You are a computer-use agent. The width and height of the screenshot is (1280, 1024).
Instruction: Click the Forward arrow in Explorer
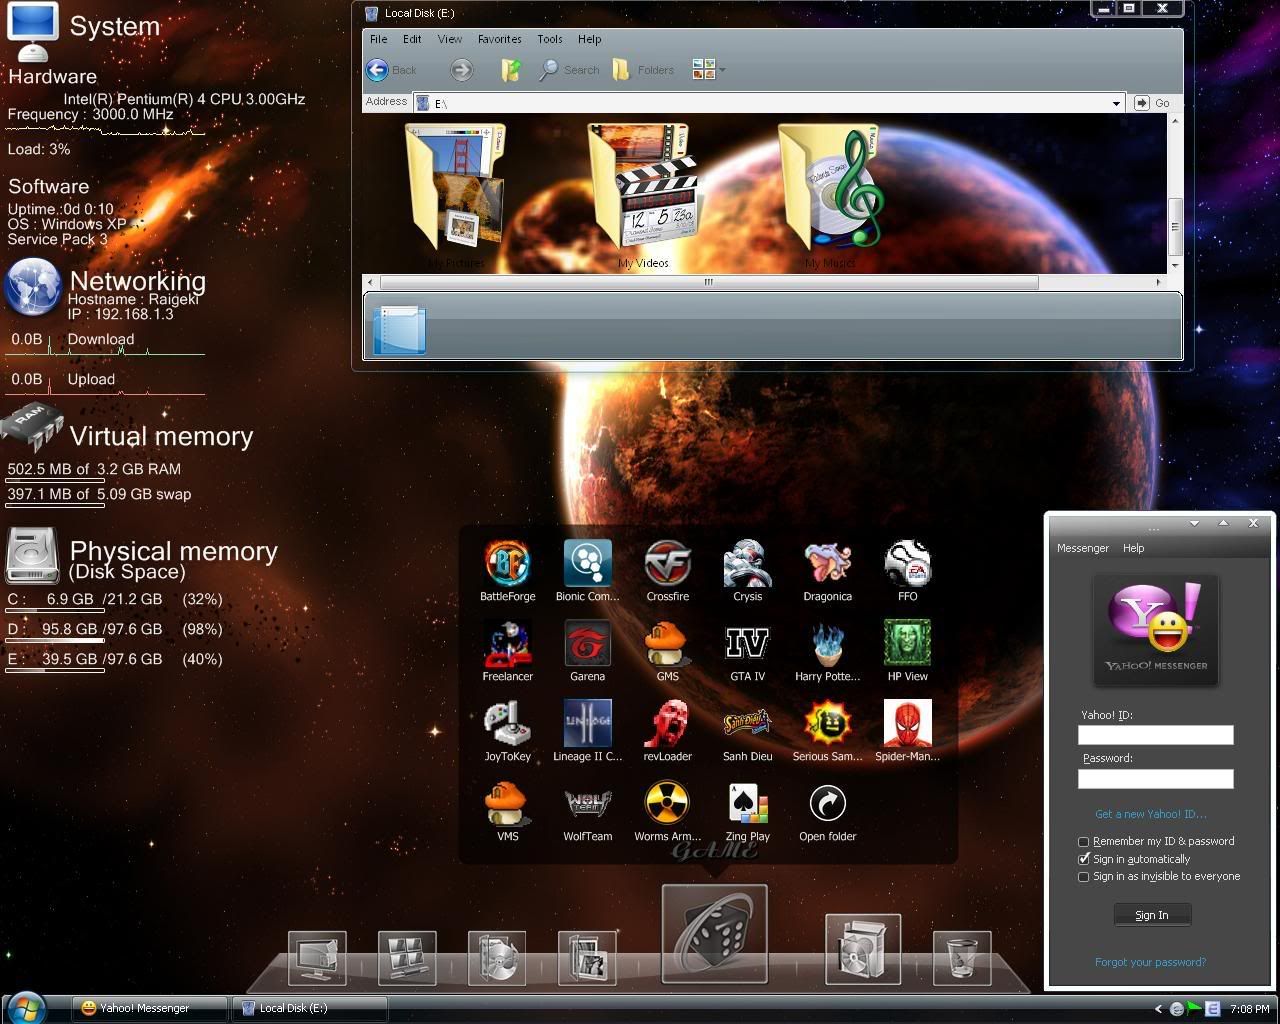click(461, 70)
